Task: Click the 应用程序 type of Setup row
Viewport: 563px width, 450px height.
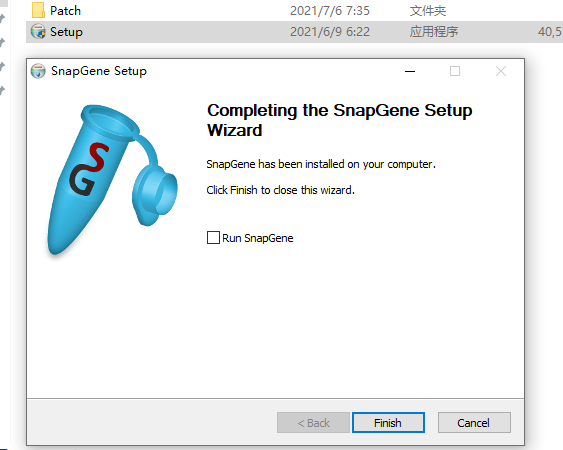Action: point(434,32)
